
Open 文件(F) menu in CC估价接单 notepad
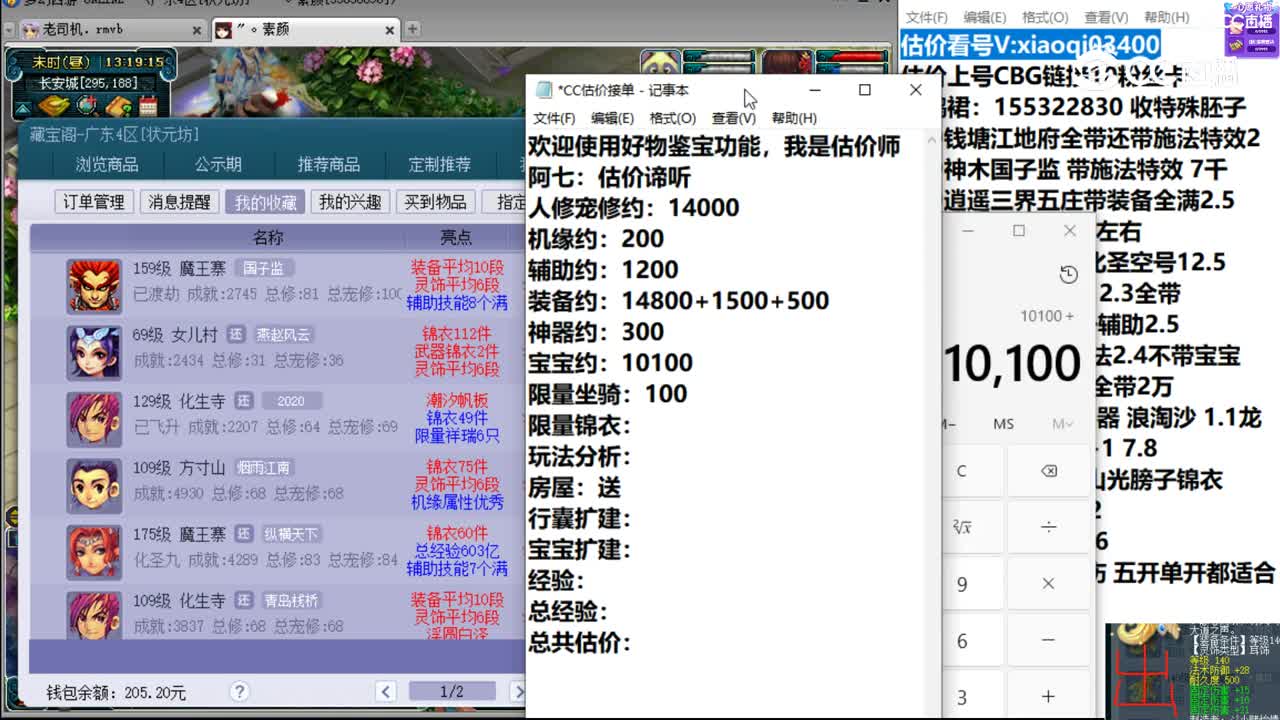tap(554, 118)
